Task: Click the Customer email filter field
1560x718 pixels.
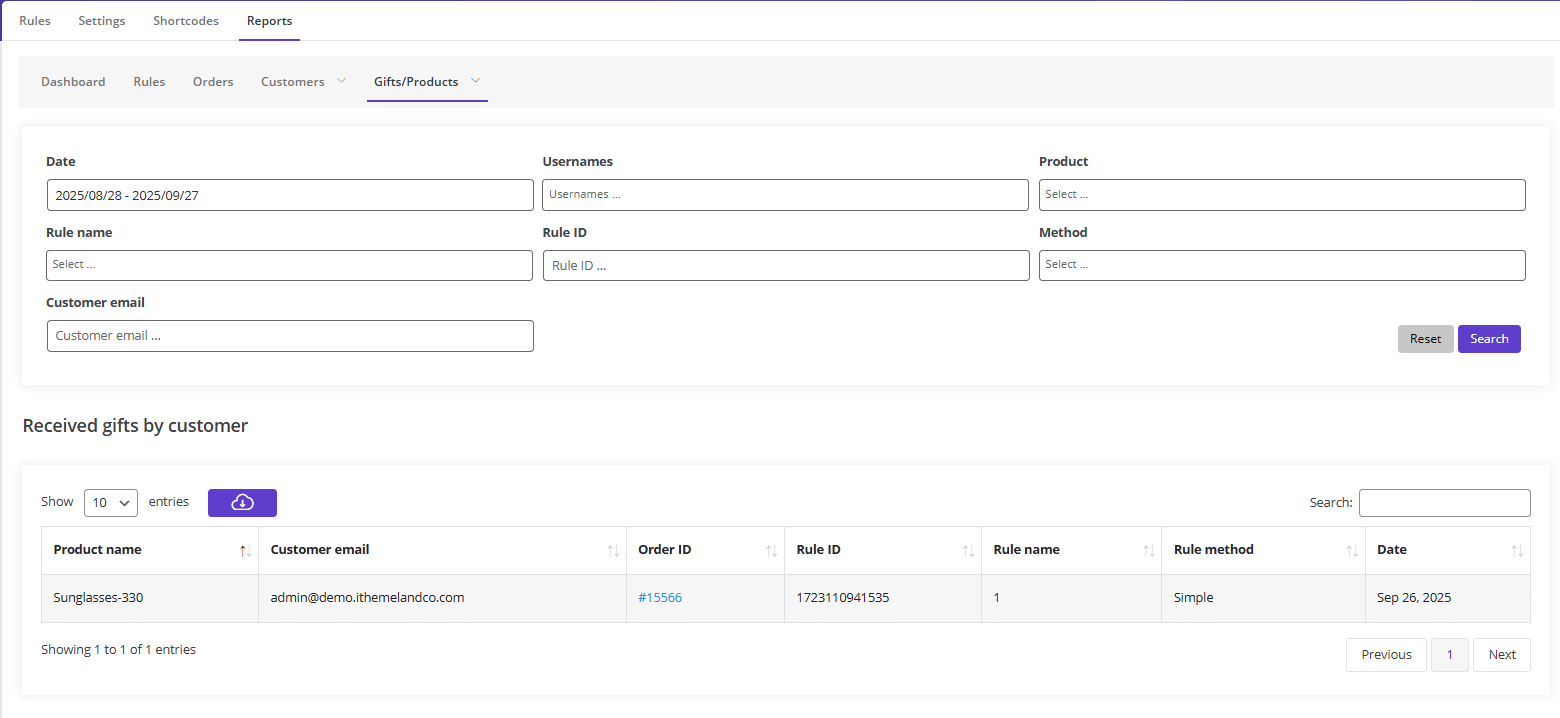Action: tap(290, 336)
